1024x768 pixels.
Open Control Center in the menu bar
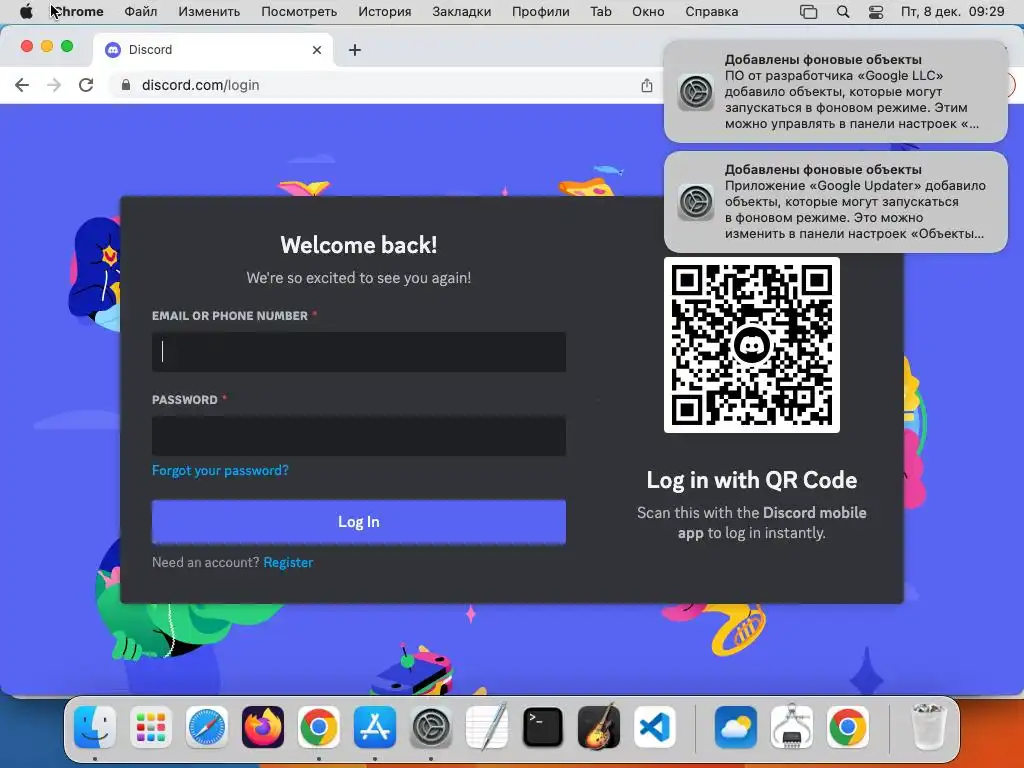876,12
